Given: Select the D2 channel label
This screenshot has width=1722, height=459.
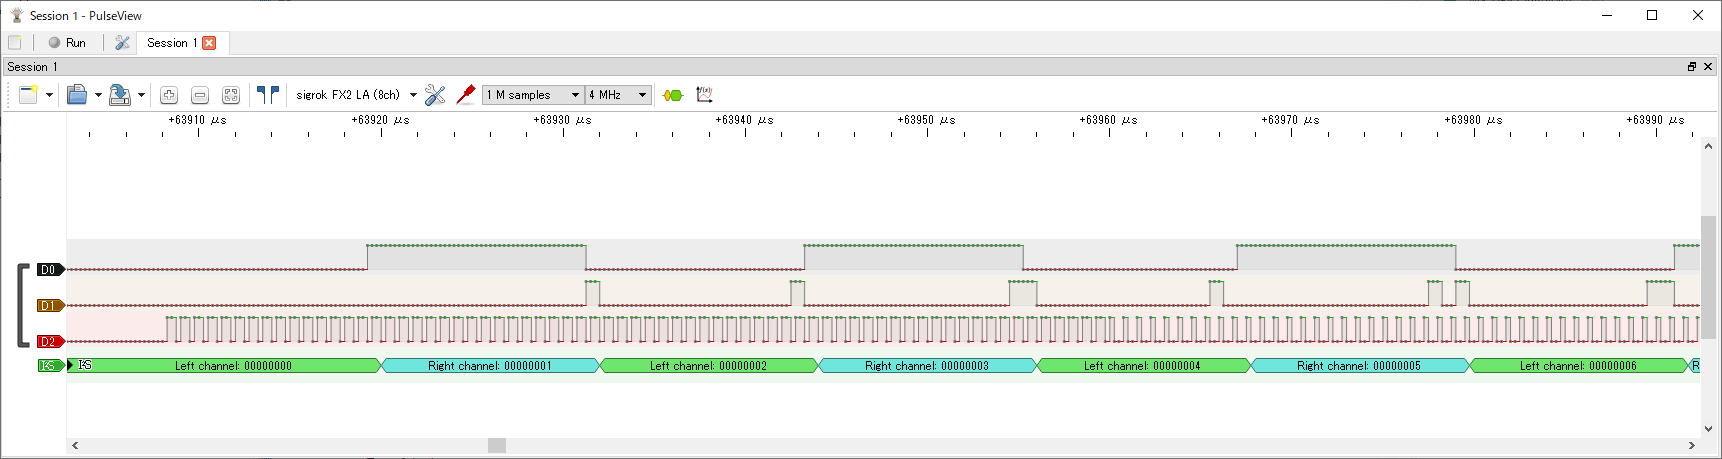Looking at the screenshot, I should click(x=51, y=342).
